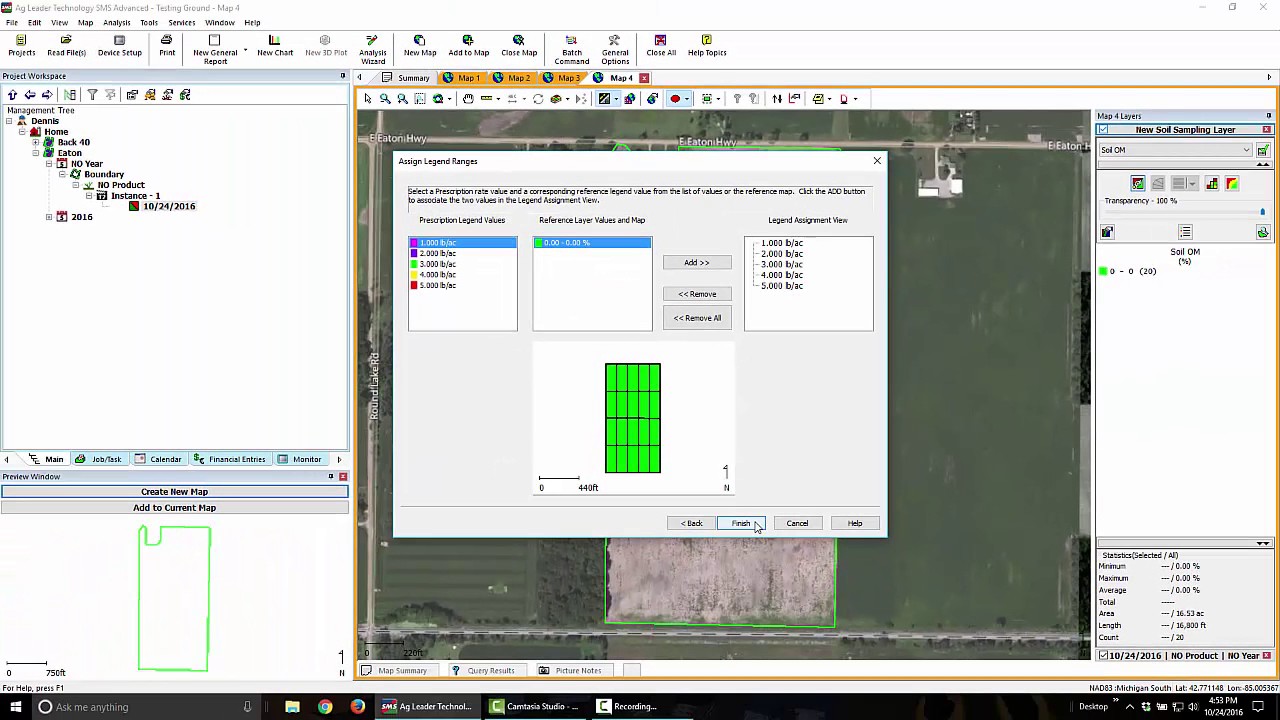Click the New Chart toolbar icon

pyautogui.click(x=275, y=46)
